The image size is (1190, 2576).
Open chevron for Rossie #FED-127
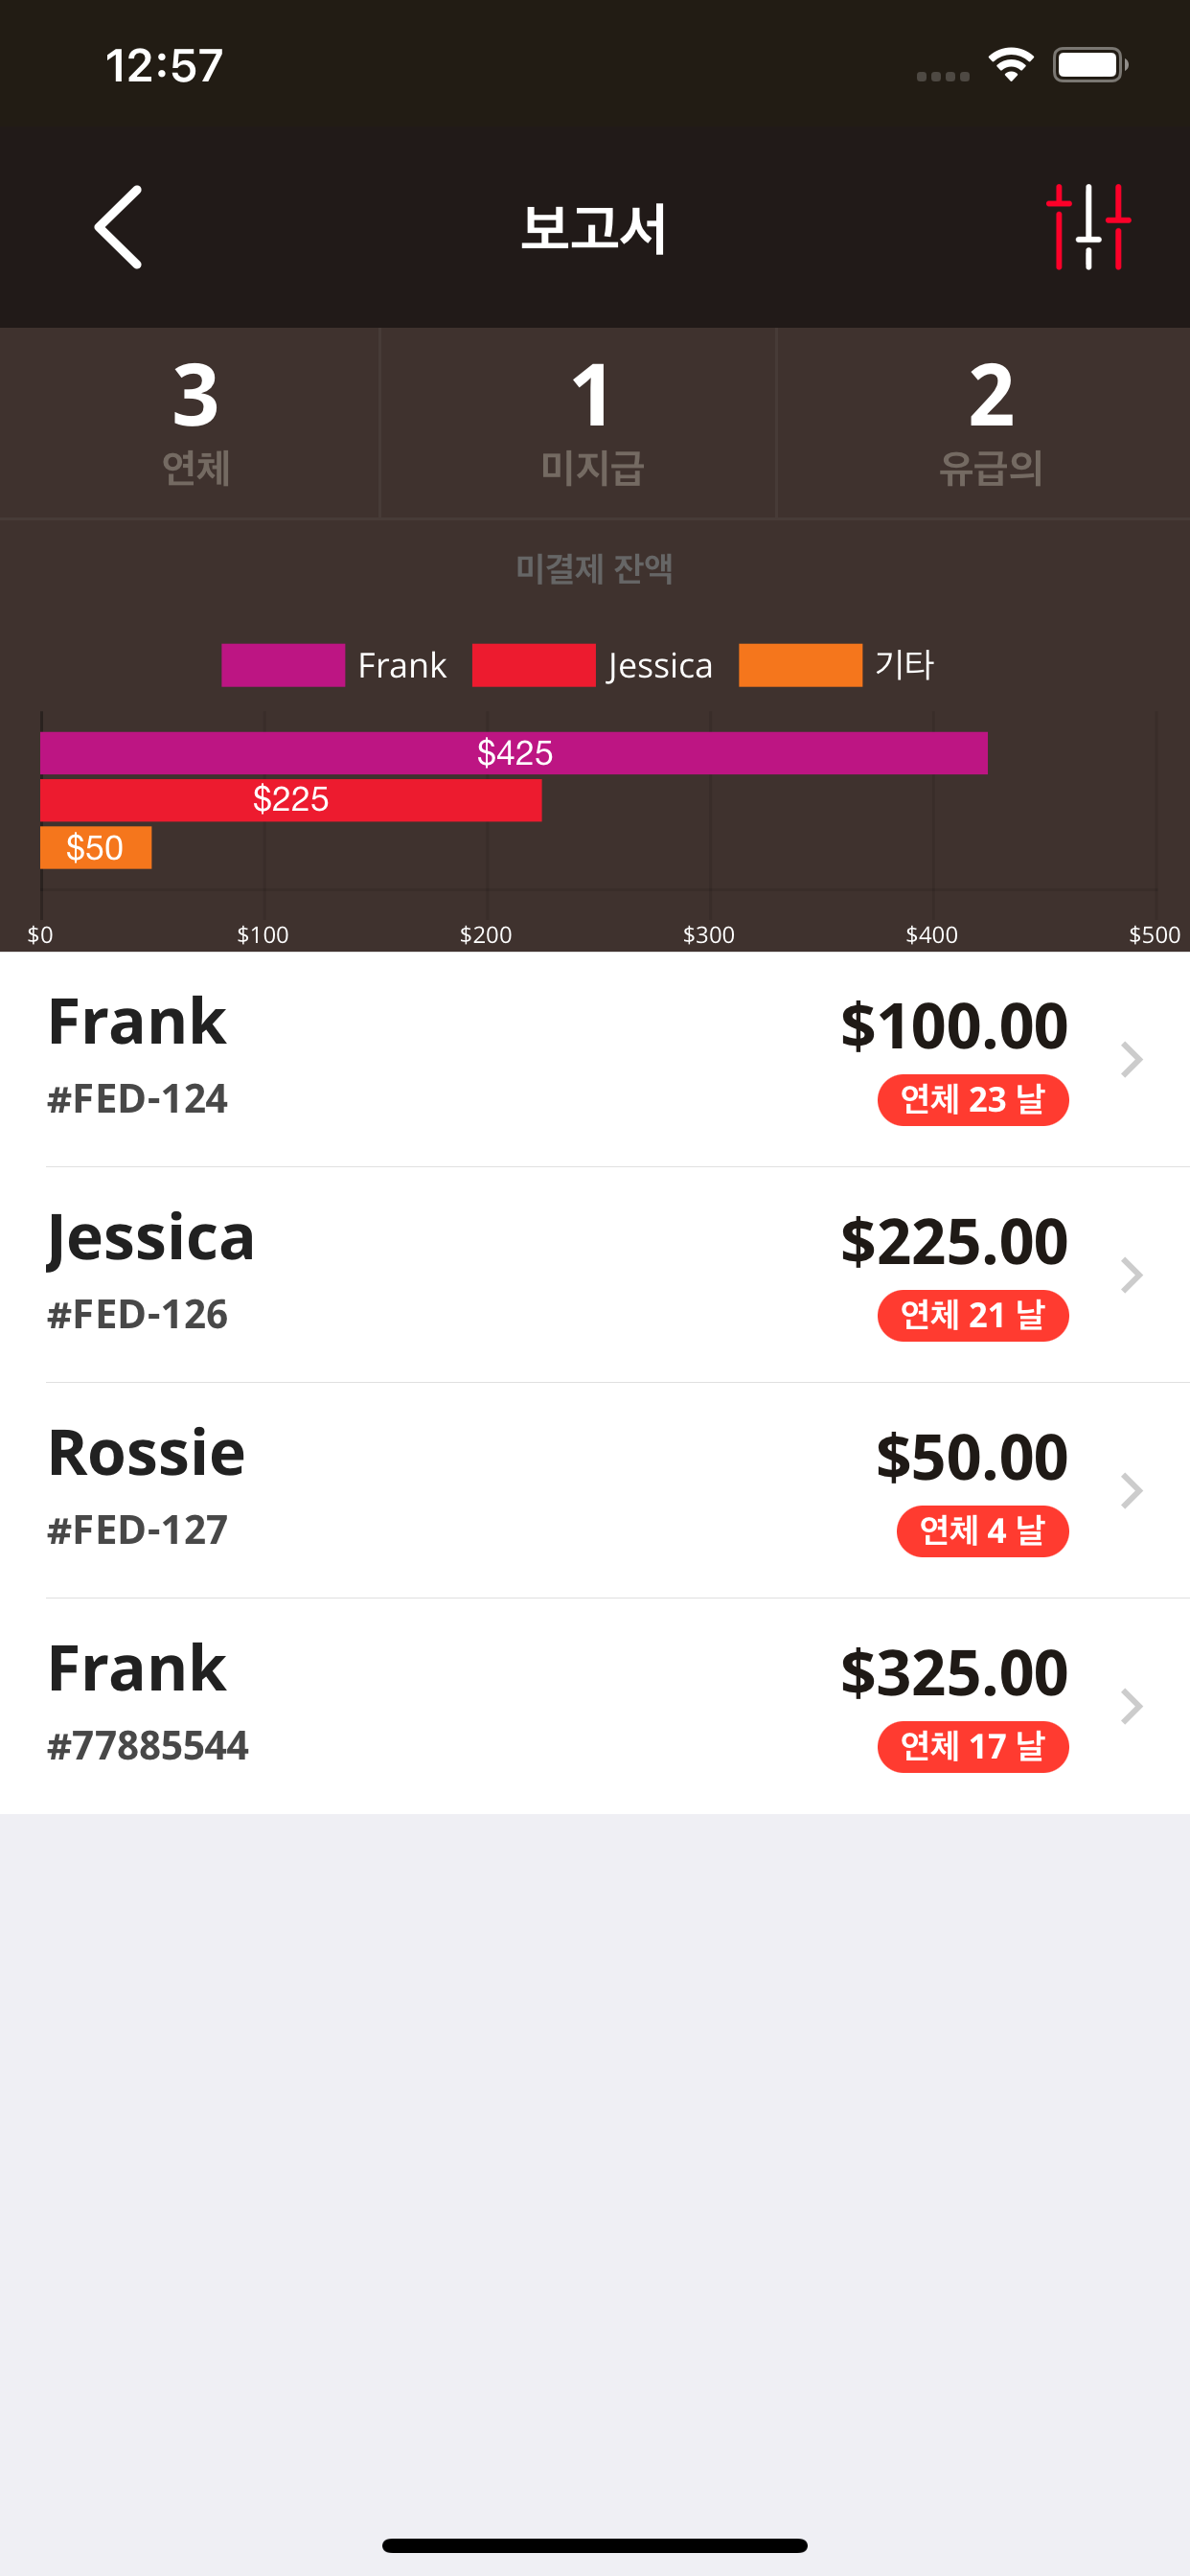1131,1491
